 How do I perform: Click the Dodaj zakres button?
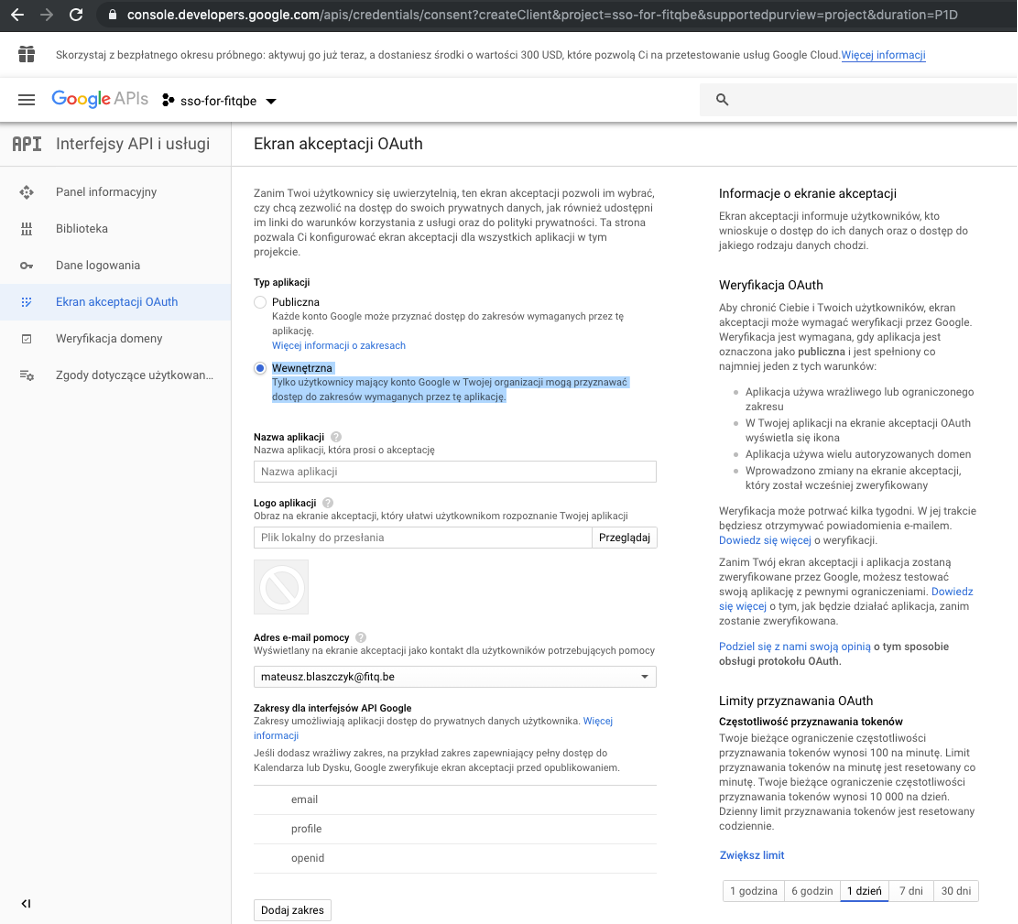[292, 910]
